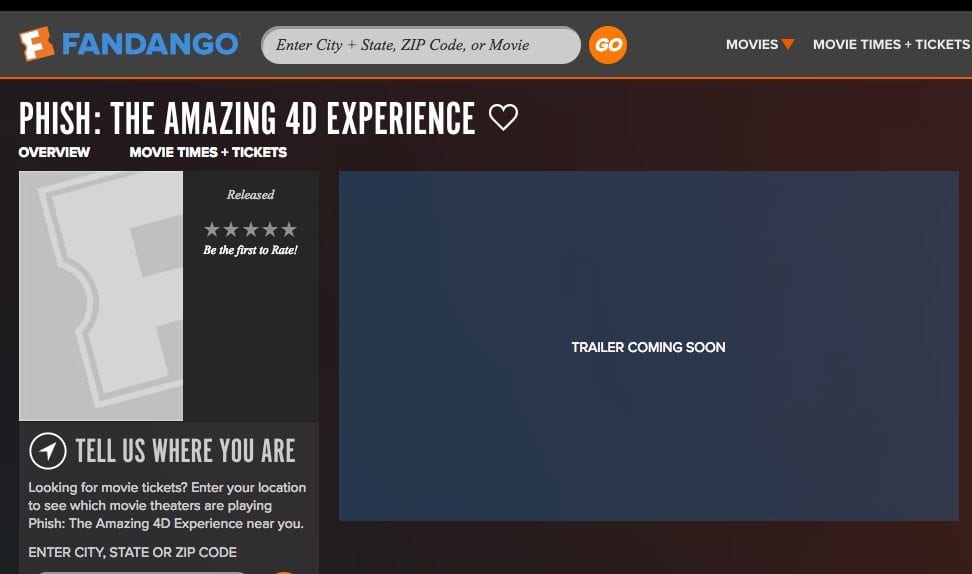Click the location arrow compass icon

(x=48, y=451)
